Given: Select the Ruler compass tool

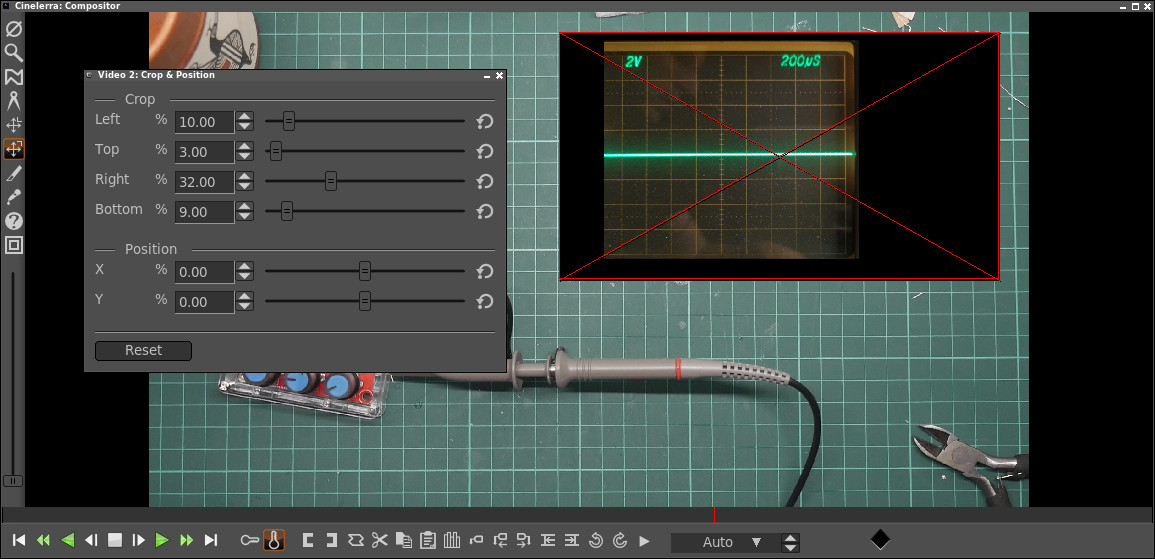Looking at the screenshot, I should 14,101.
